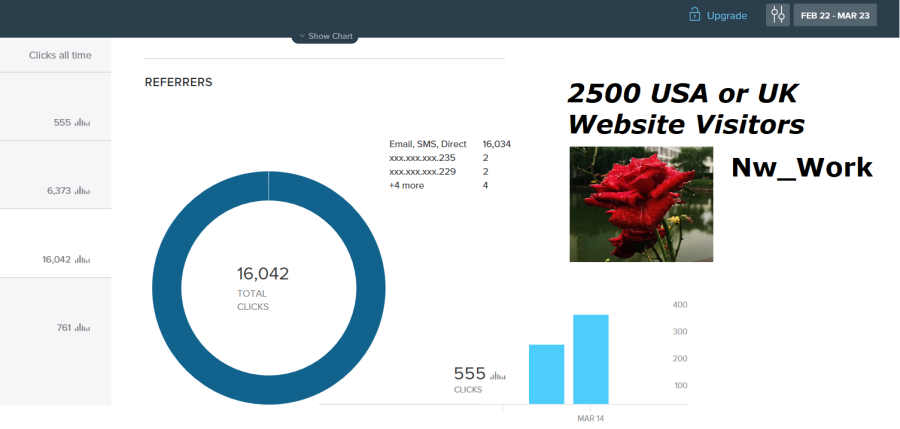
Task: Click the bar chart icon beside 555 CLICKS
Action: click(498, 376)
